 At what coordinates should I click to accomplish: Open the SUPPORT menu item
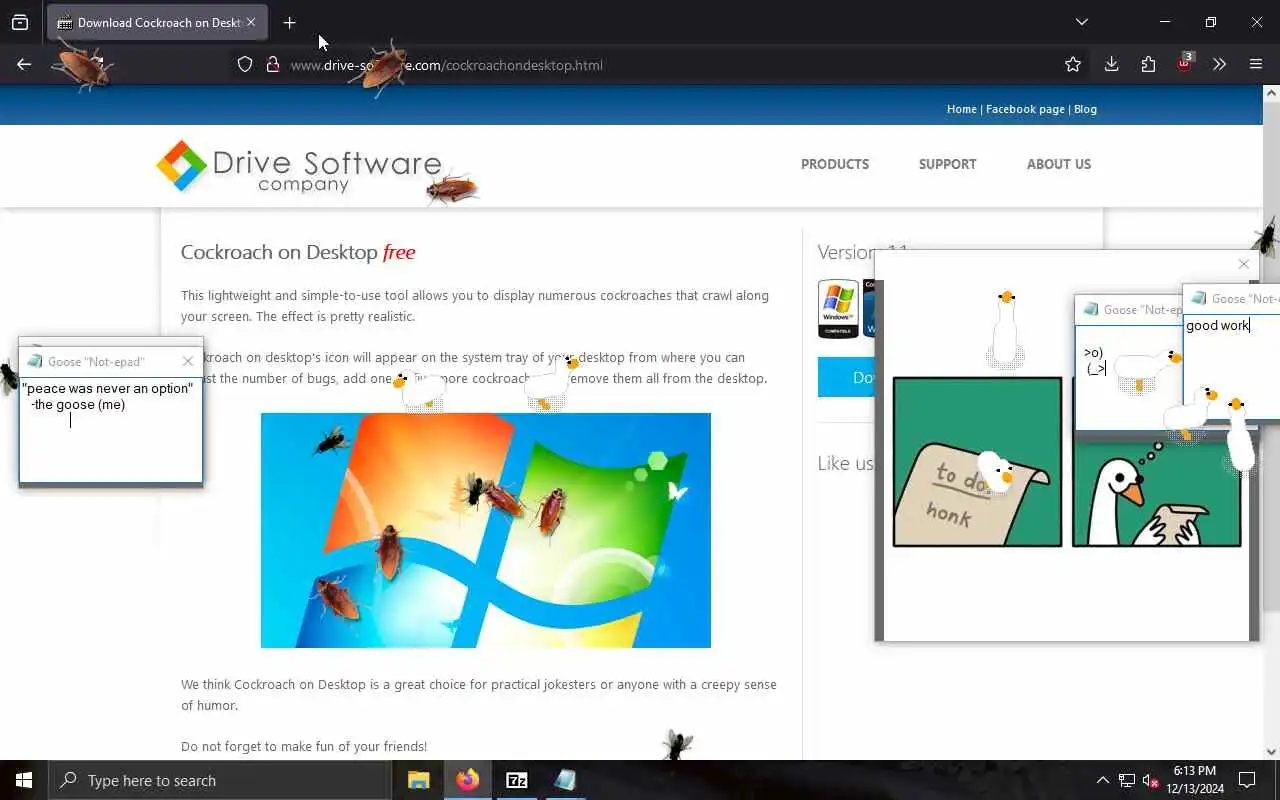(947, 164)
